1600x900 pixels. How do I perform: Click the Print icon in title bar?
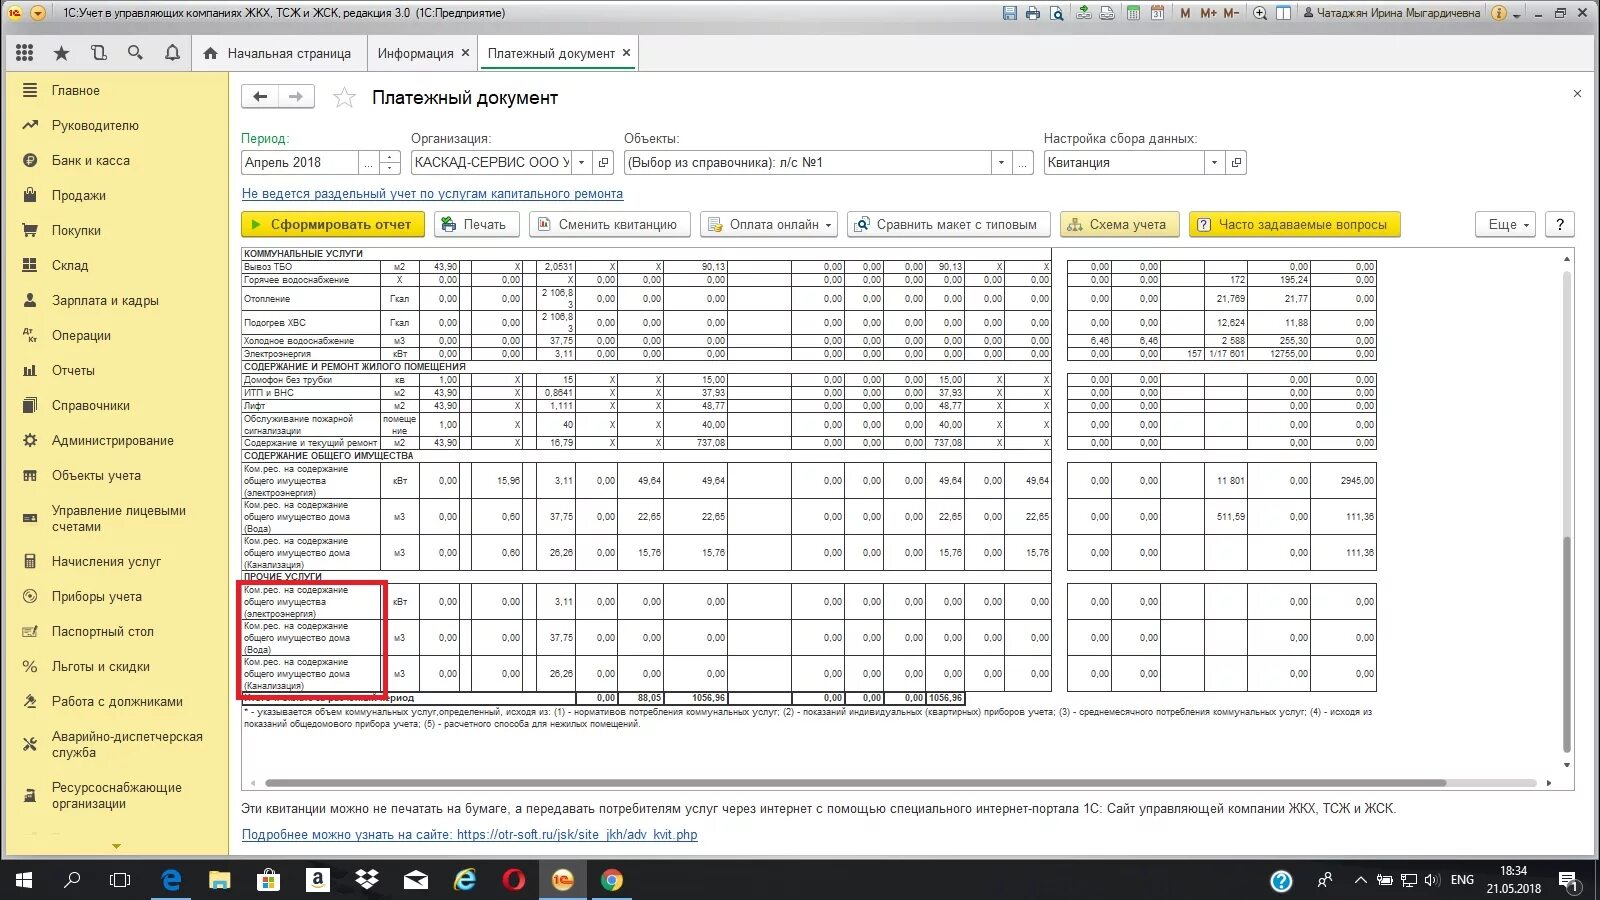(x=1033, y=13)
